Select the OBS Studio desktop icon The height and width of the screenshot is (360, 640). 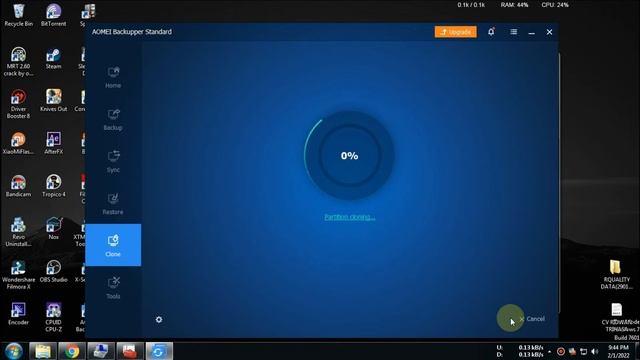[53, 271]
